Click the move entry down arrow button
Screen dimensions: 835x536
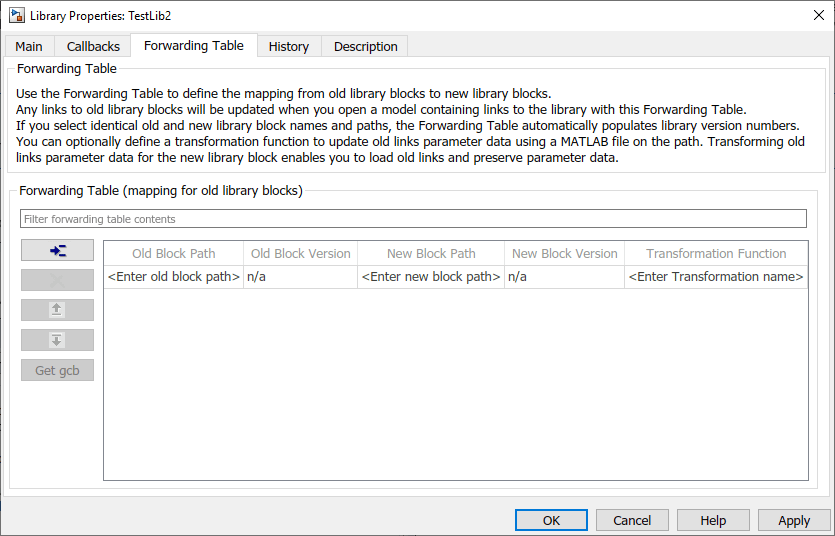click(57, 340)
